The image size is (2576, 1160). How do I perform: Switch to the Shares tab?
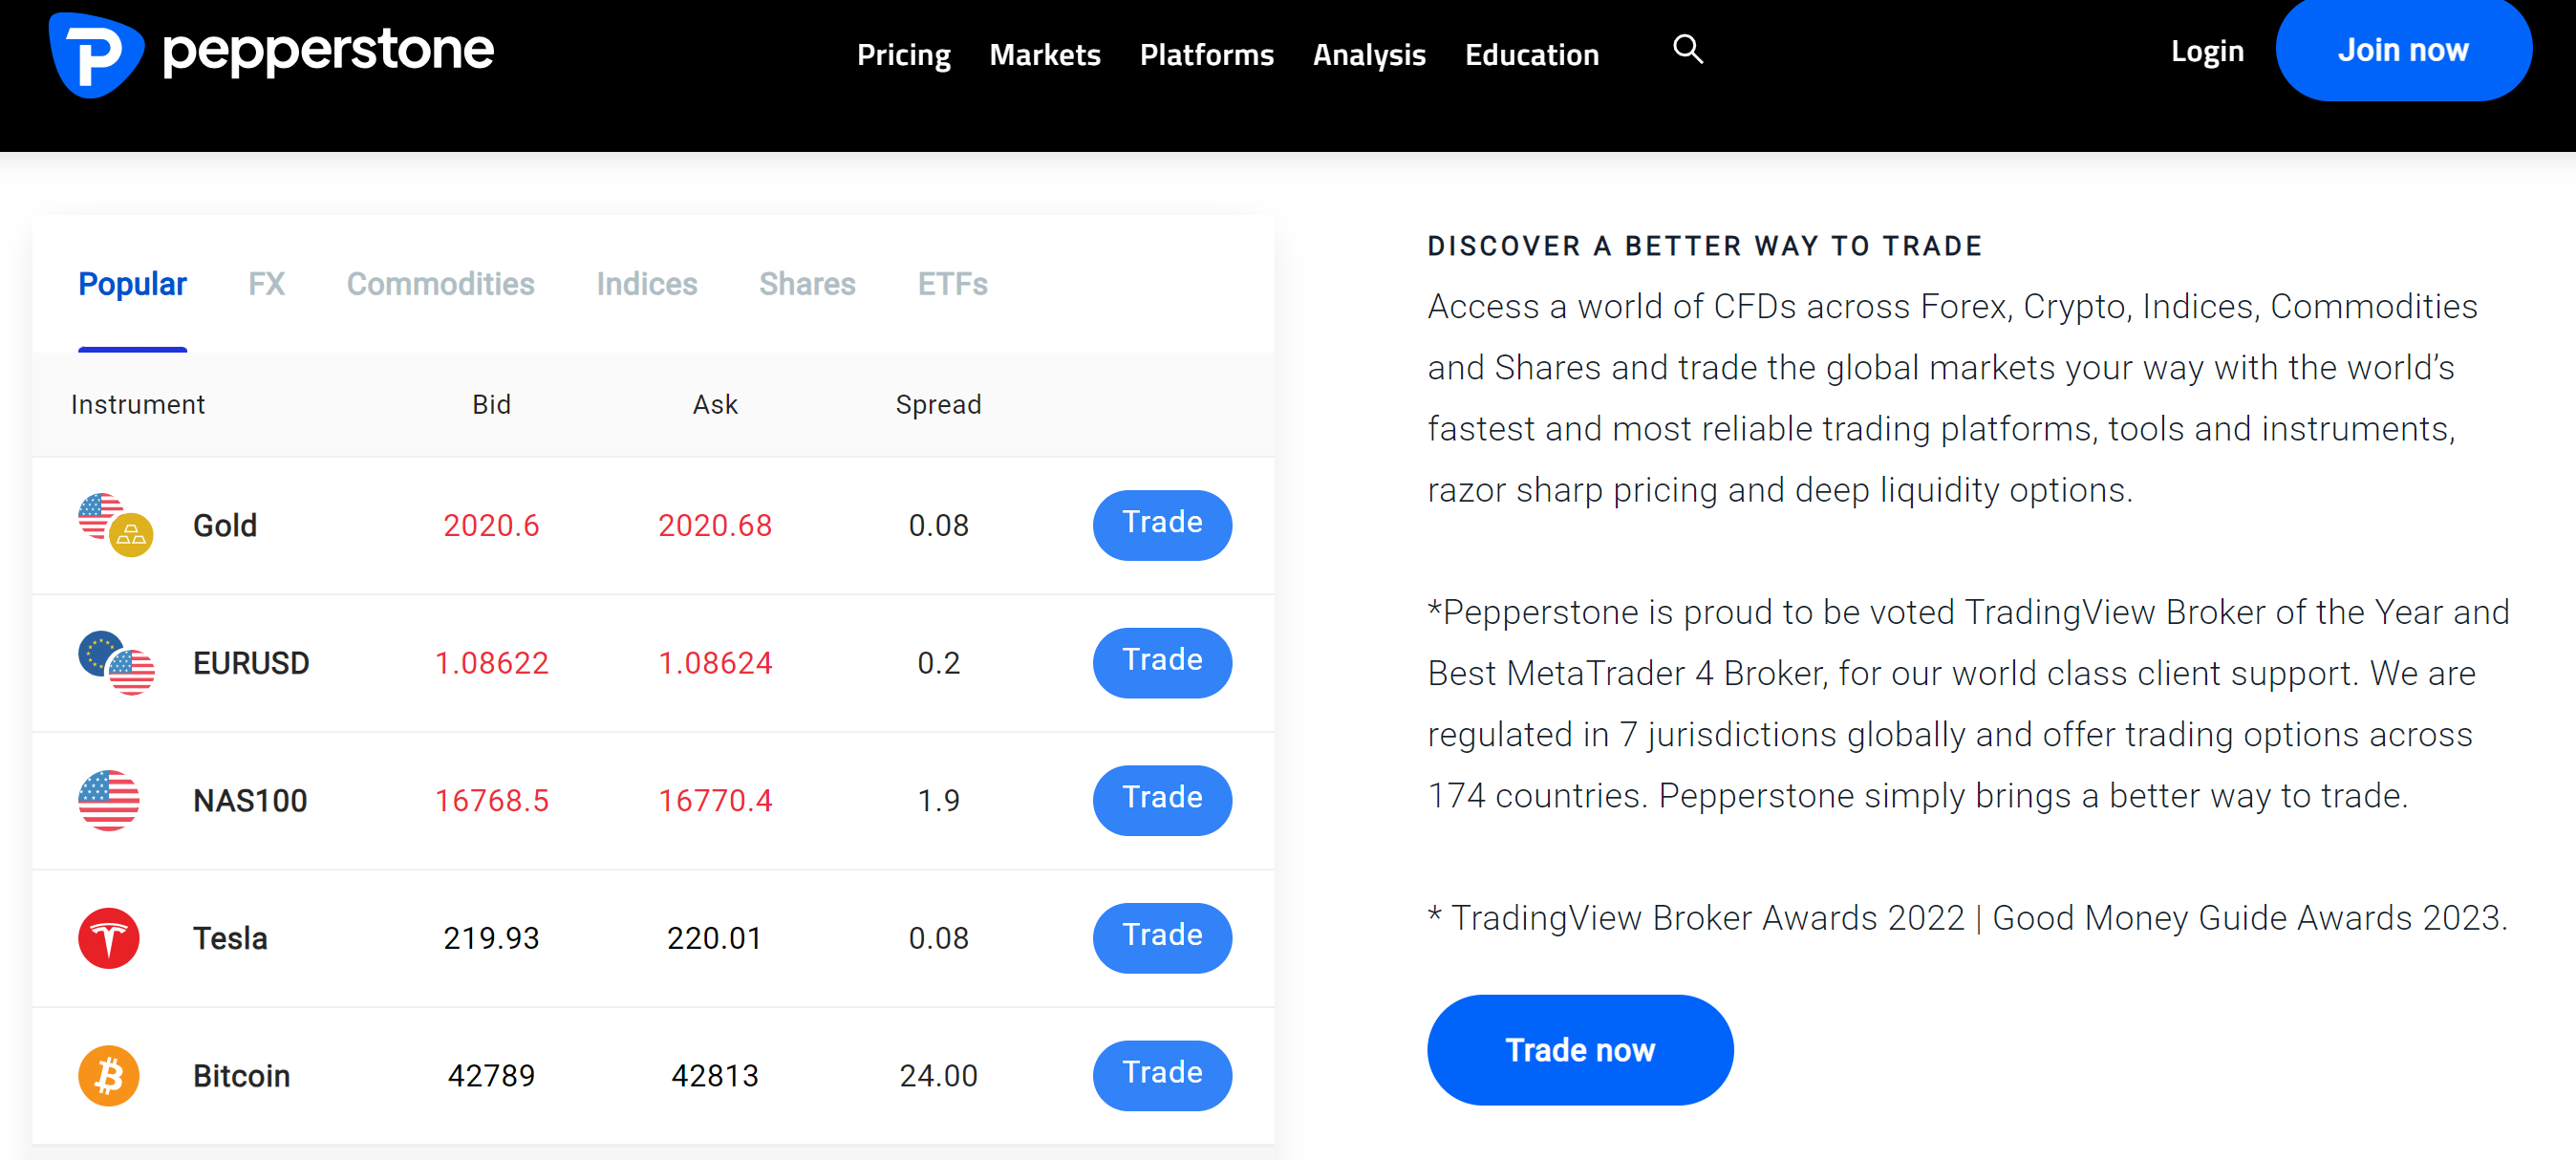(x=807, y=284)
